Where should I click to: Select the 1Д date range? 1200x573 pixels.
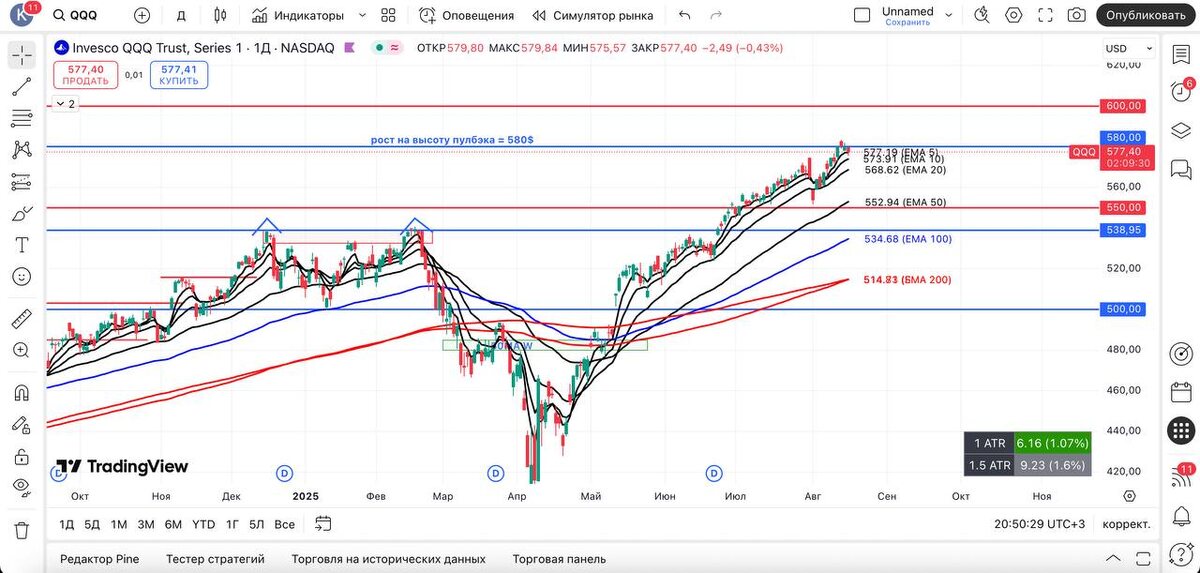coord(66,524)
